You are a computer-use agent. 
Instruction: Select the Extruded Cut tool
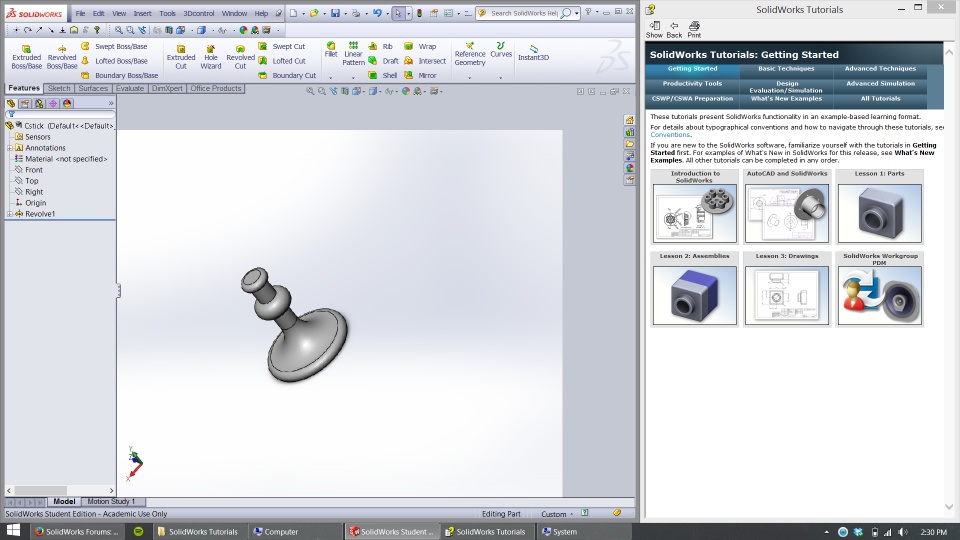[181, 57]
